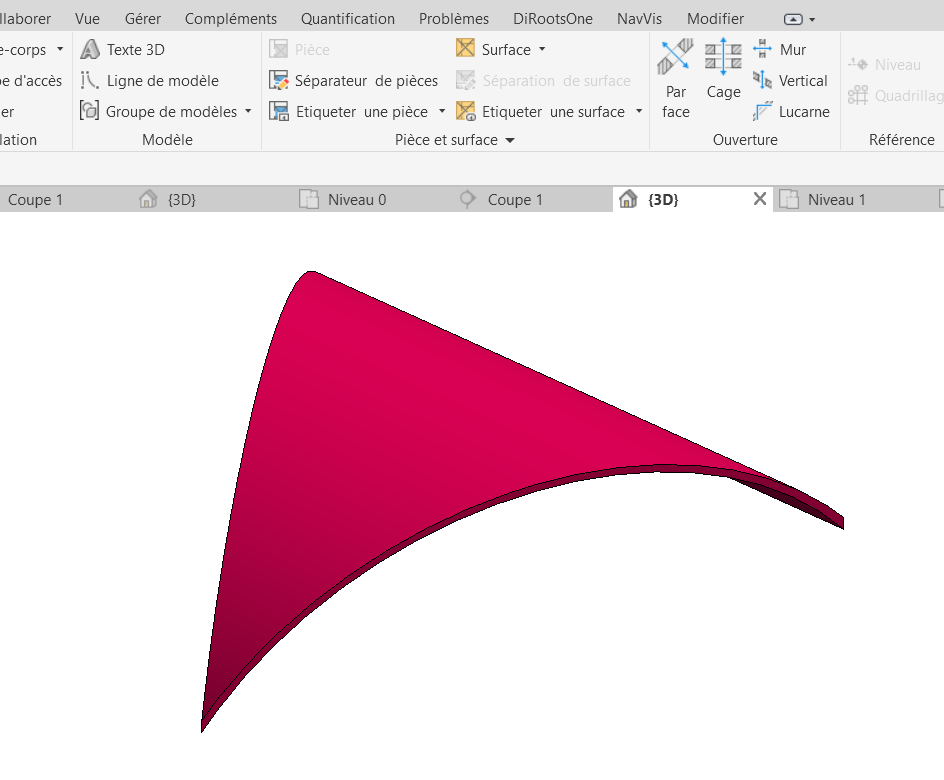Open the Modifier ribbon tab
Screen dimensions: 944x780
715,18
